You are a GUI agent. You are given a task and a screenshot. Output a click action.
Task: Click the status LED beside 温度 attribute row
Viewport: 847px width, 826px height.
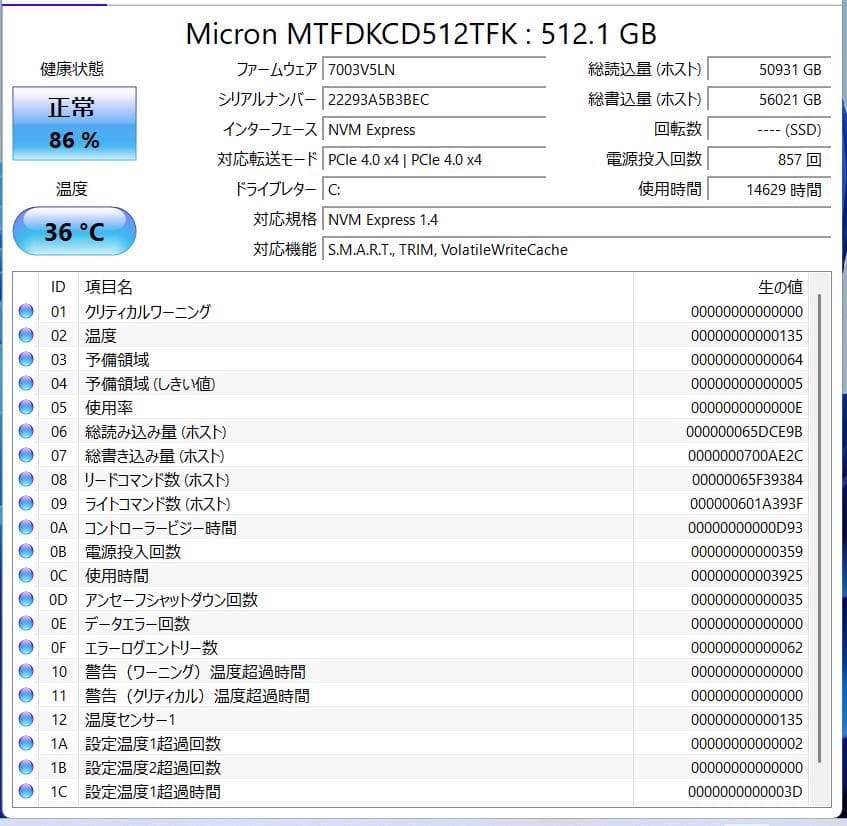pos(25,336)
